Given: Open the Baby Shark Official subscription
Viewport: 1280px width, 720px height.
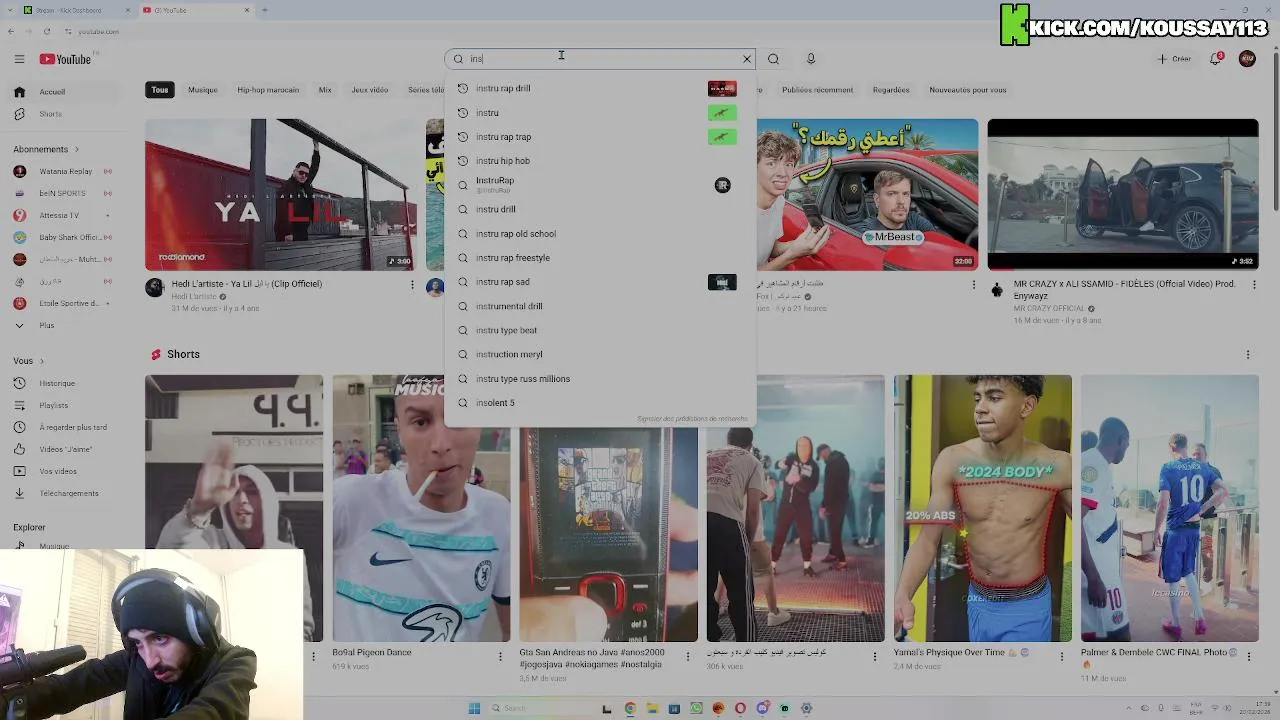Looking at the screenshot, I should 65,237.
